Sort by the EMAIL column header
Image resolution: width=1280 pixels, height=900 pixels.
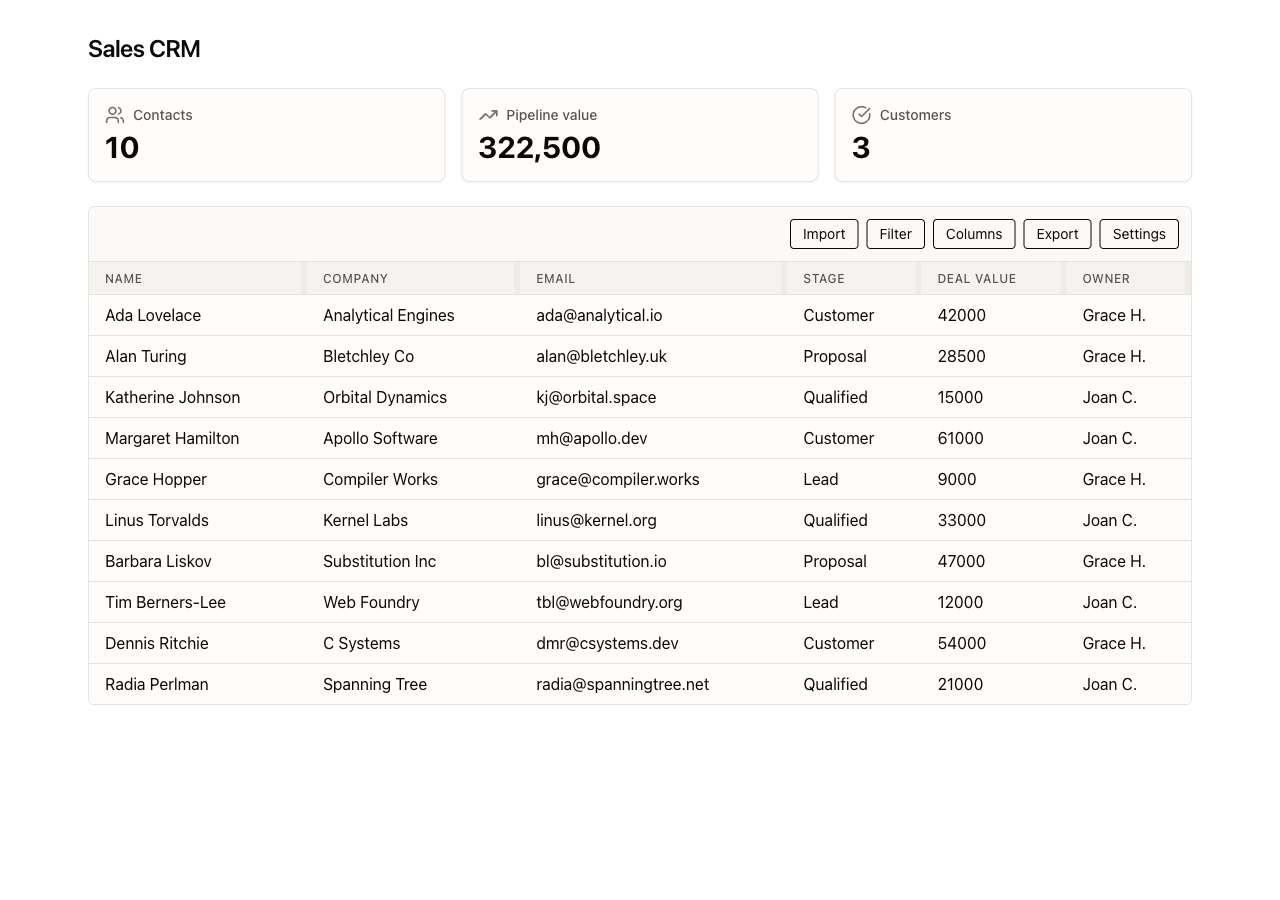coord(652,279)
